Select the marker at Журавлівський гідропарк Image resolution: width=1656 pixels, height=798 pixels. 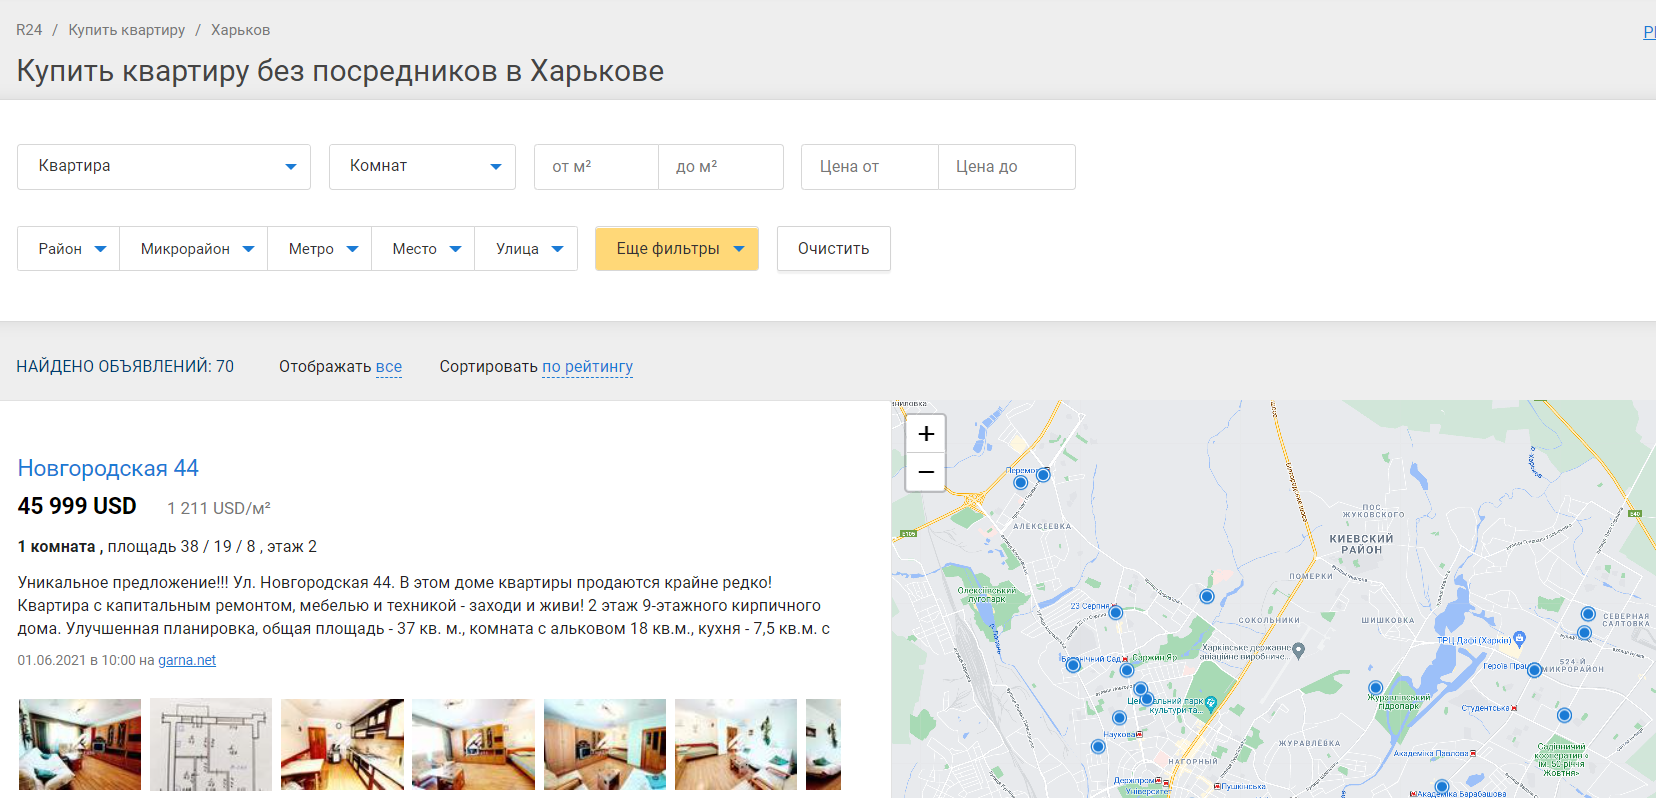pos(1376,687)
